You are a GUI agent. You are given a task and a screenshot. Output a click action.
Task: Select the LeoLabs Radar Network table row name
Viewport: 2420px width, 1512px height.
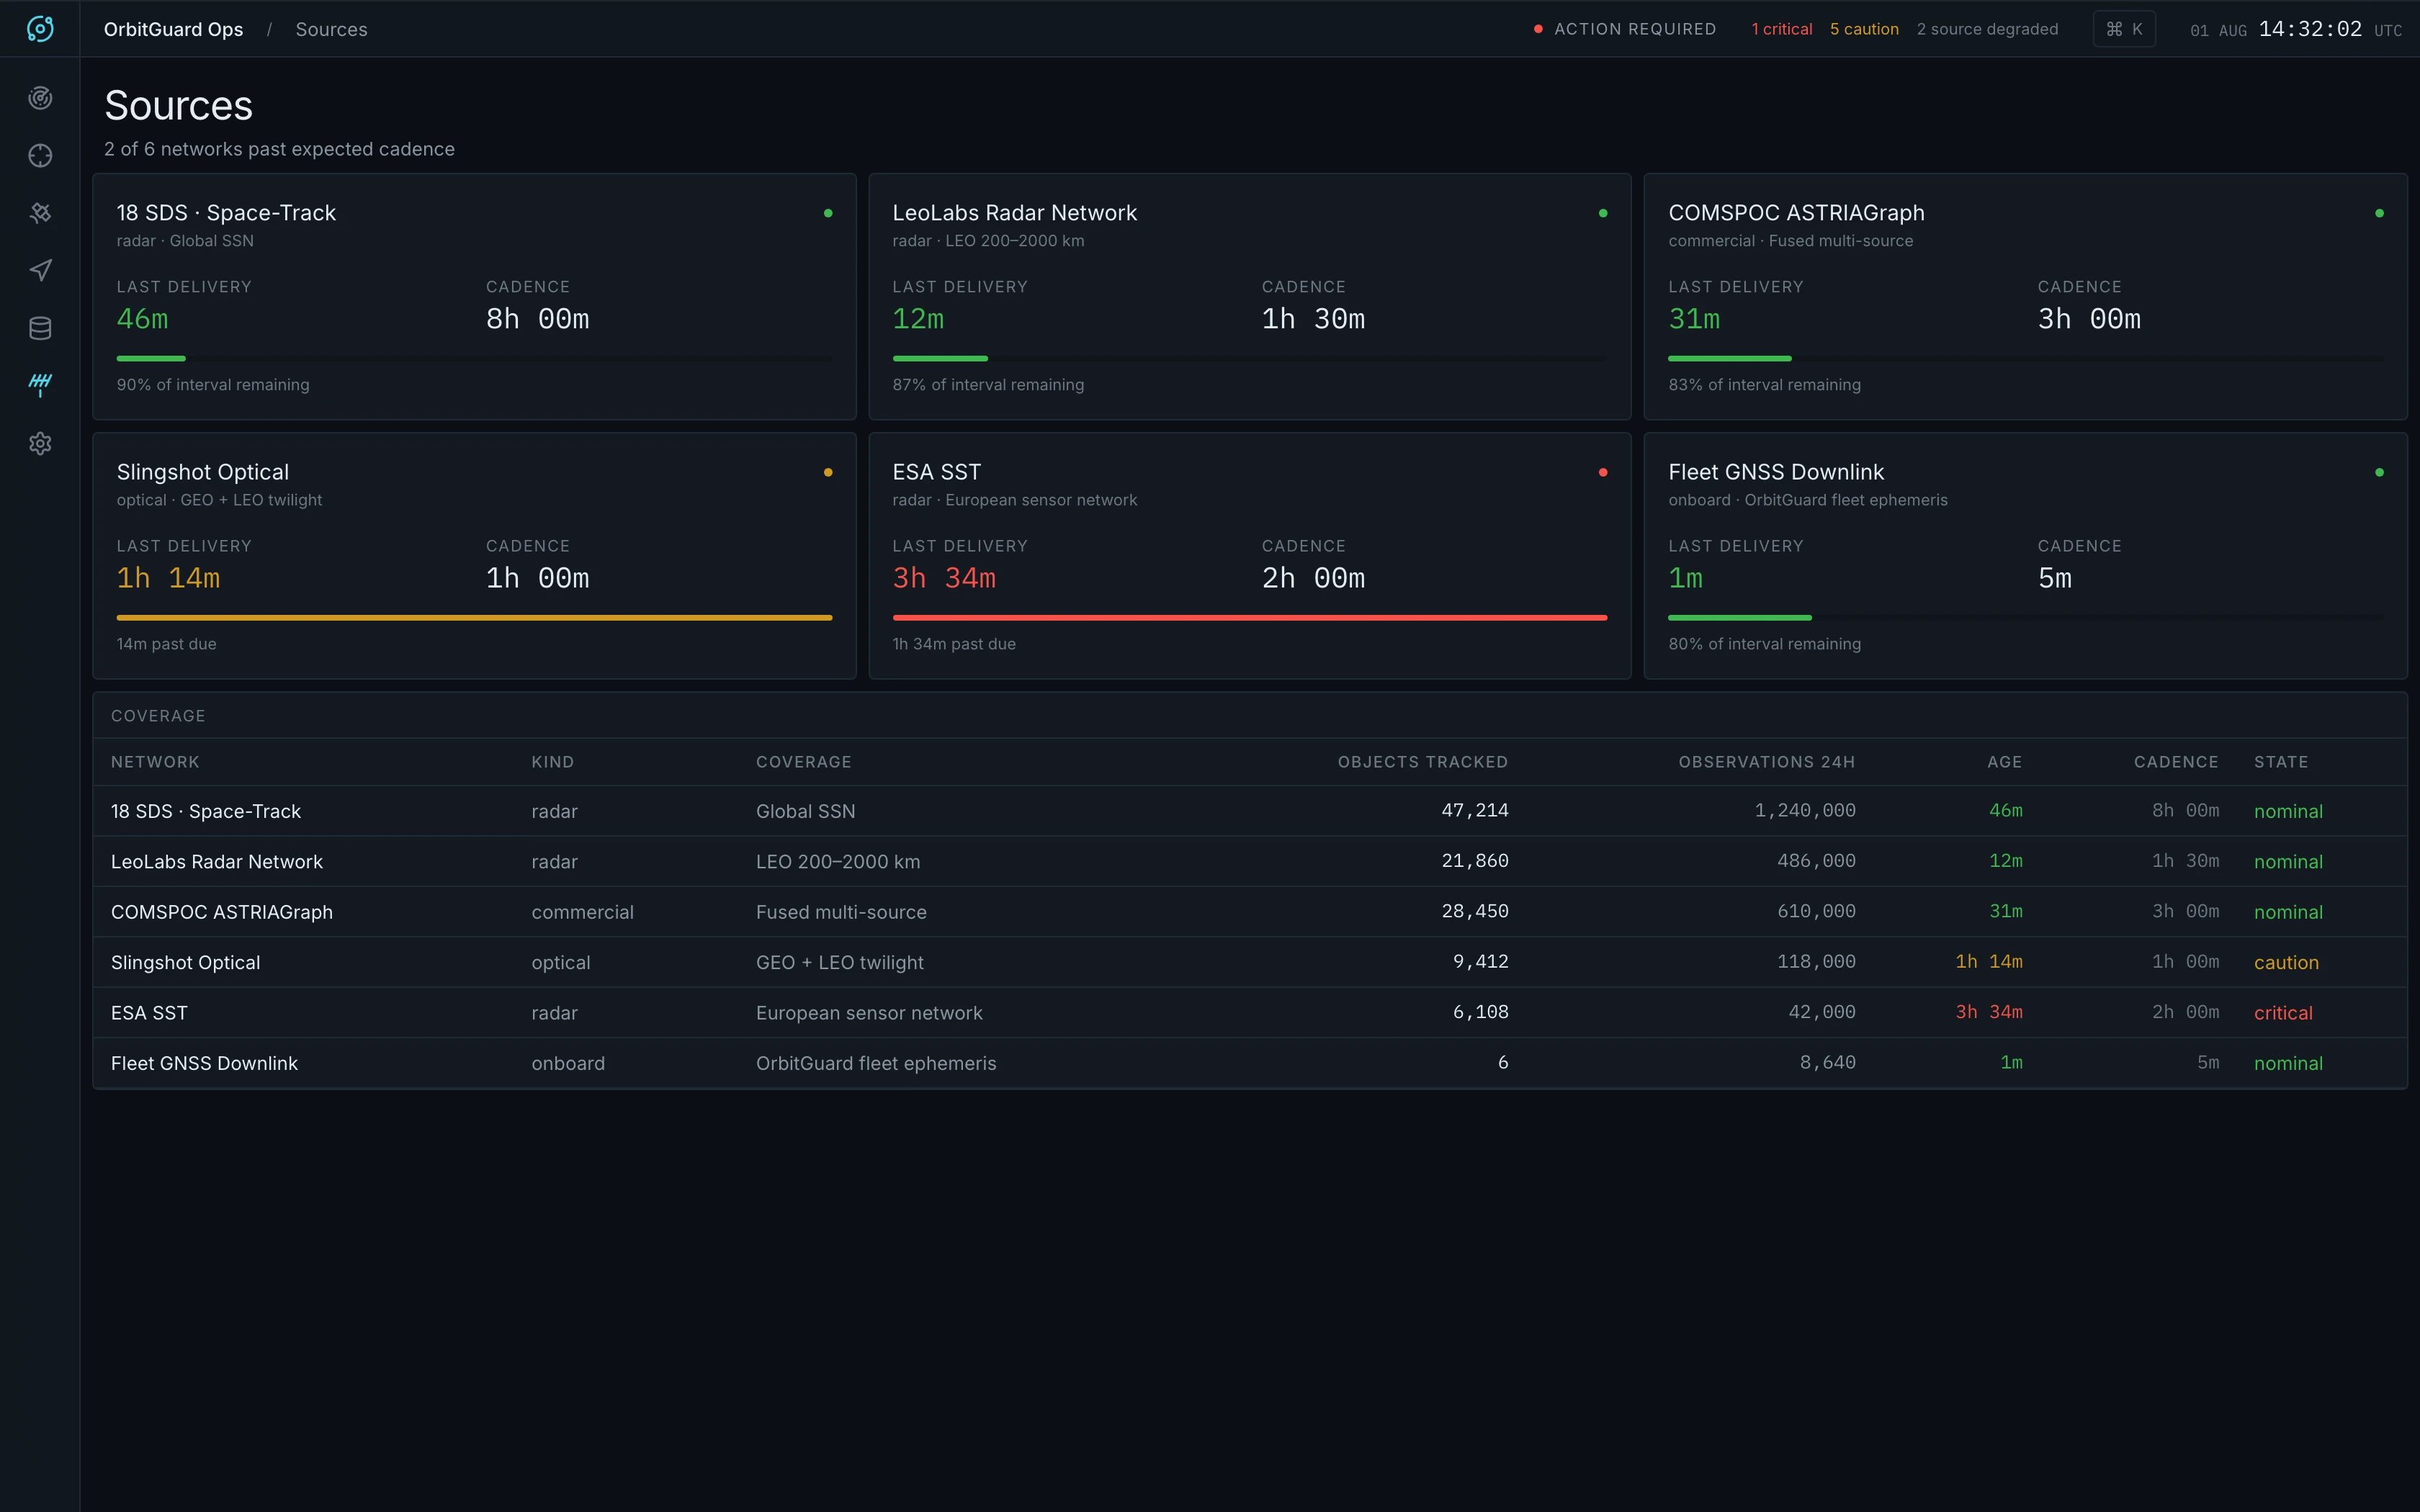click(216, 862)
